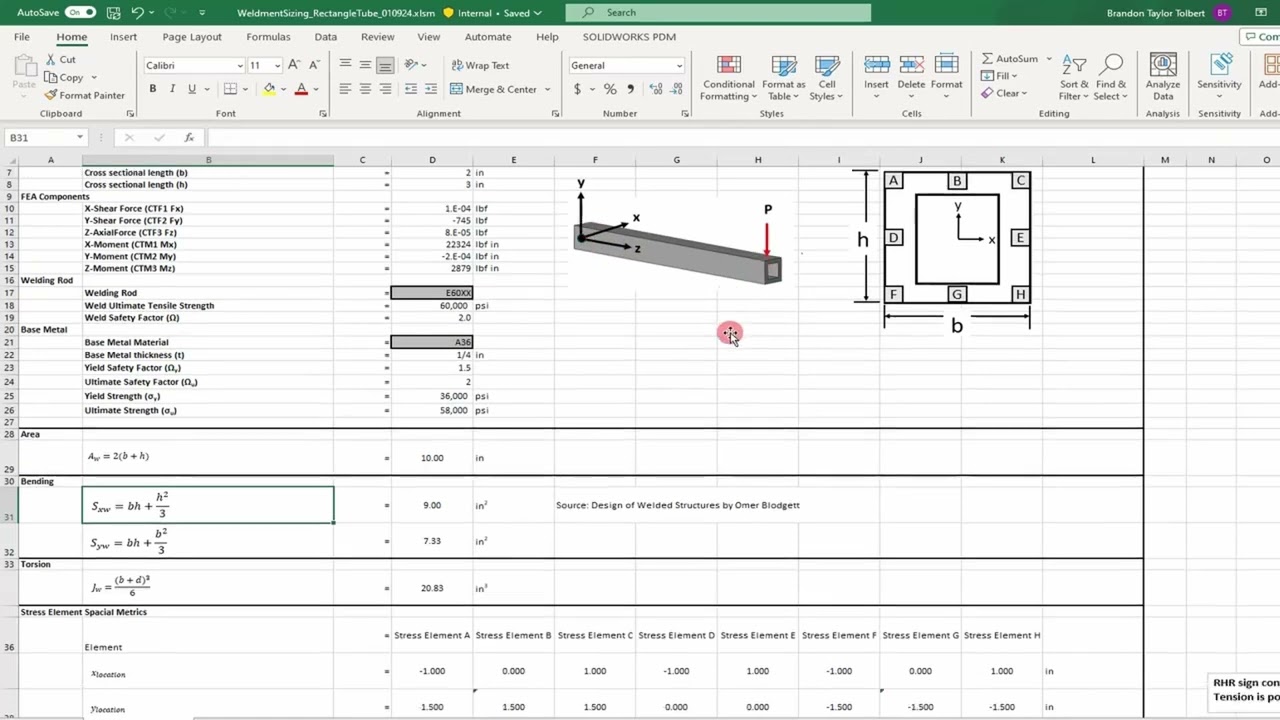The width and height of the screenshot is (1280, 720).
Task: Open the Borders dropdown
Action: (x=244, y=89)
